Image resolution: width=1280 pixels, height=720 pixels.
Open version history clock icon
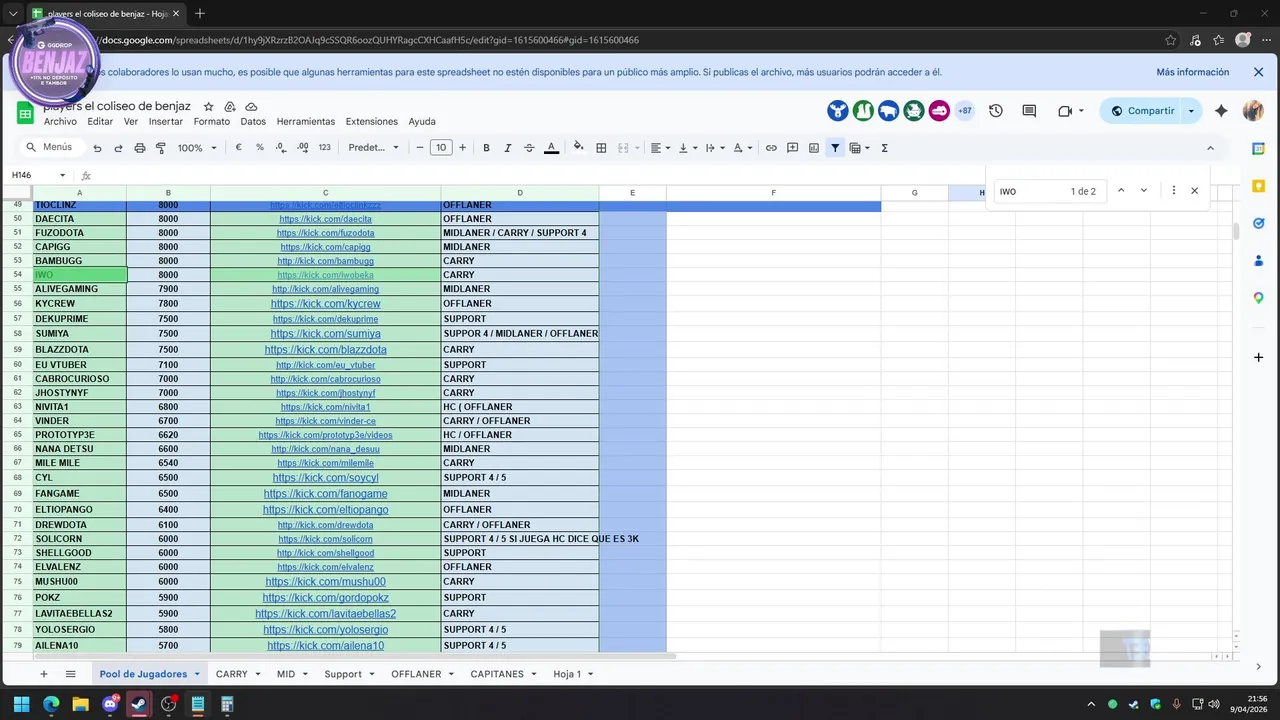click(996, 111)
